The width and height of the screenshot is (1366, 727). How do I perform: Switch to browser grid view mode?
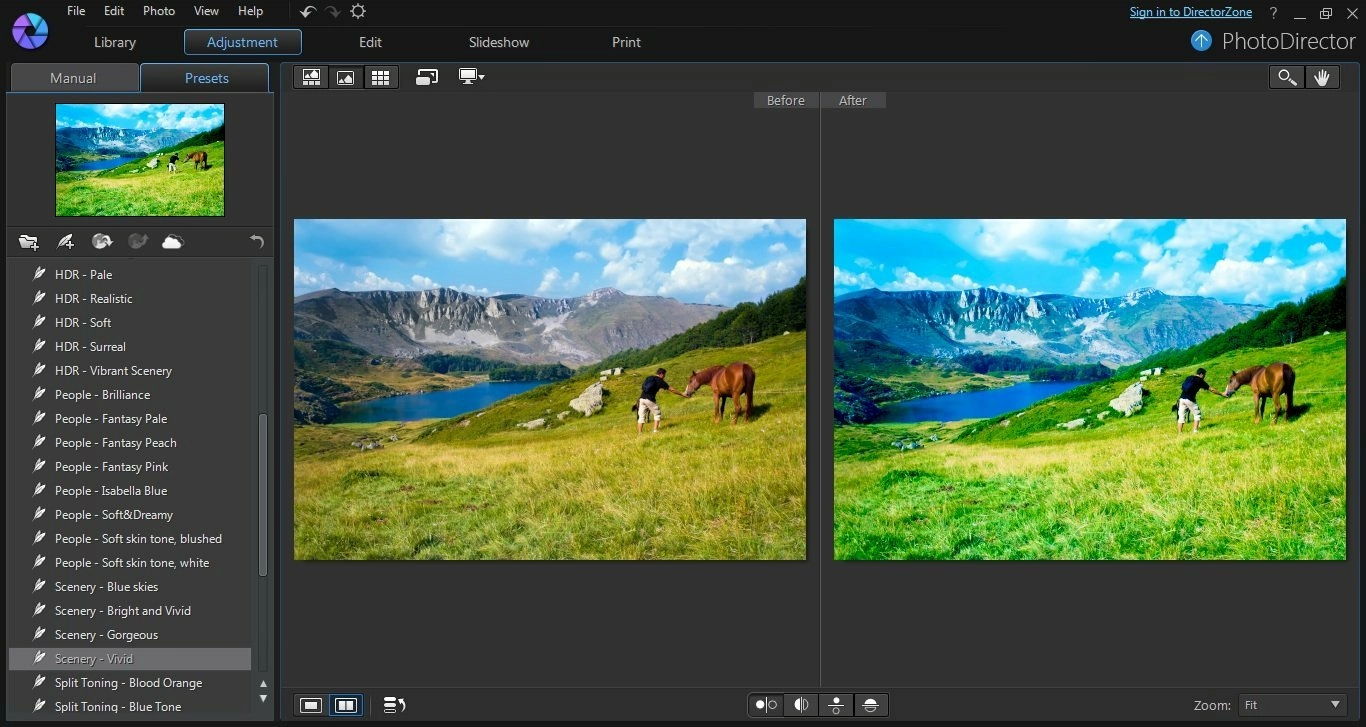(380, 78)
